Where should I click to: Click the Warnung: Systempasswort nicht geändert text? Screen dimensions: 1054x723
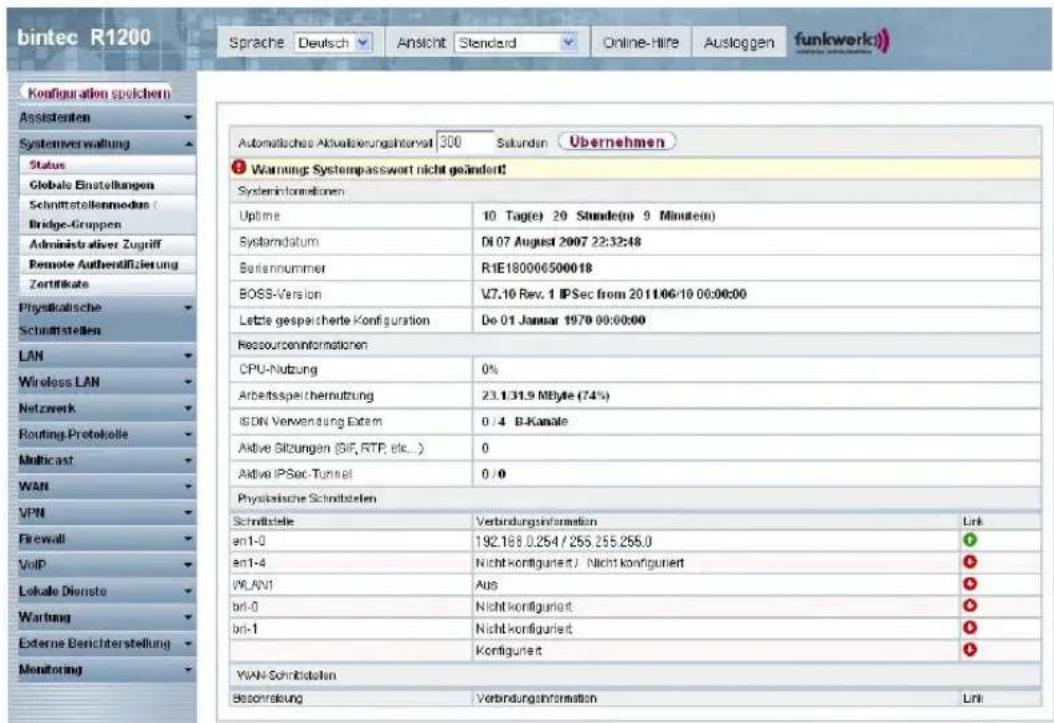pos(378,169)
